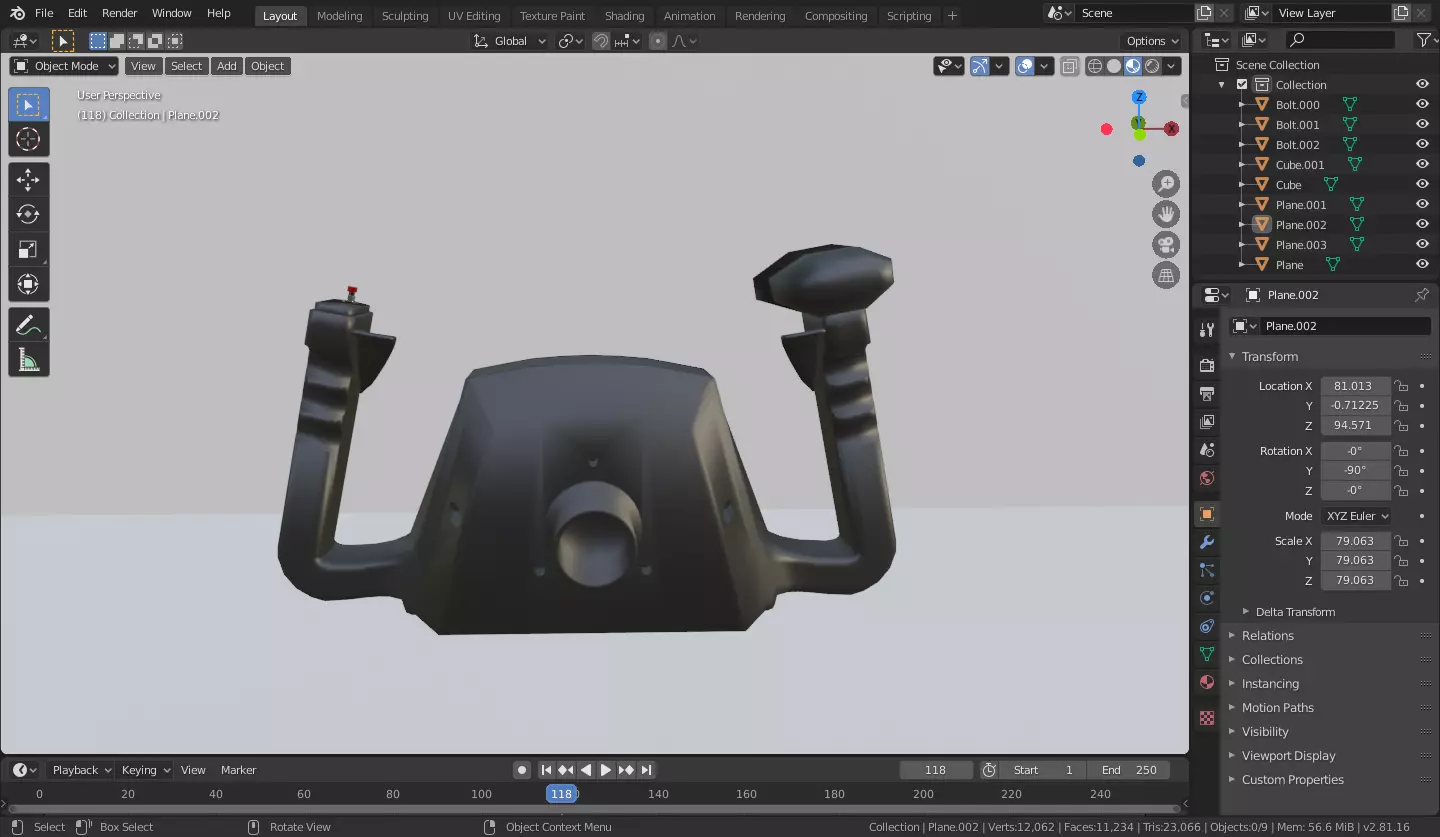Image resolution: width=1440 pixels, height=837 pixels.
Task: Select the Move tool
Action: (x=28, y=180)
